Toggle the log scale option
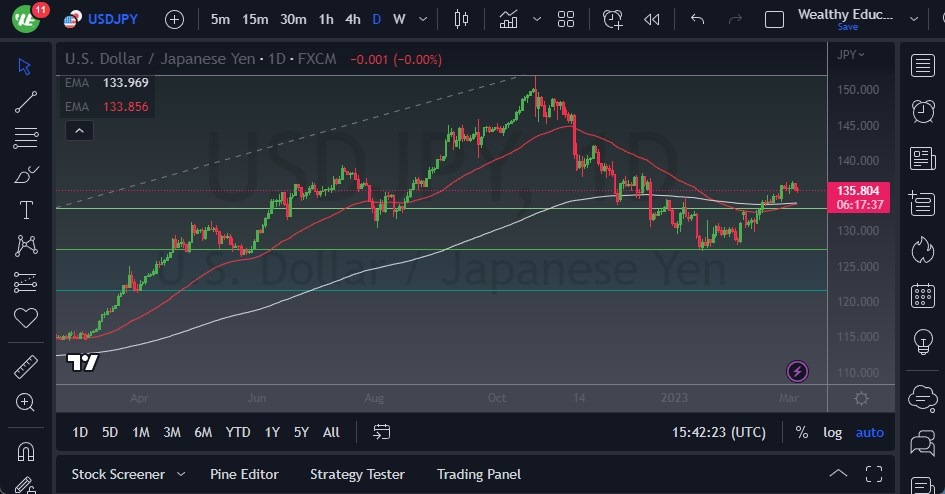Image resolution: width=945 pixels, height=494 pixels. point(832,432)
